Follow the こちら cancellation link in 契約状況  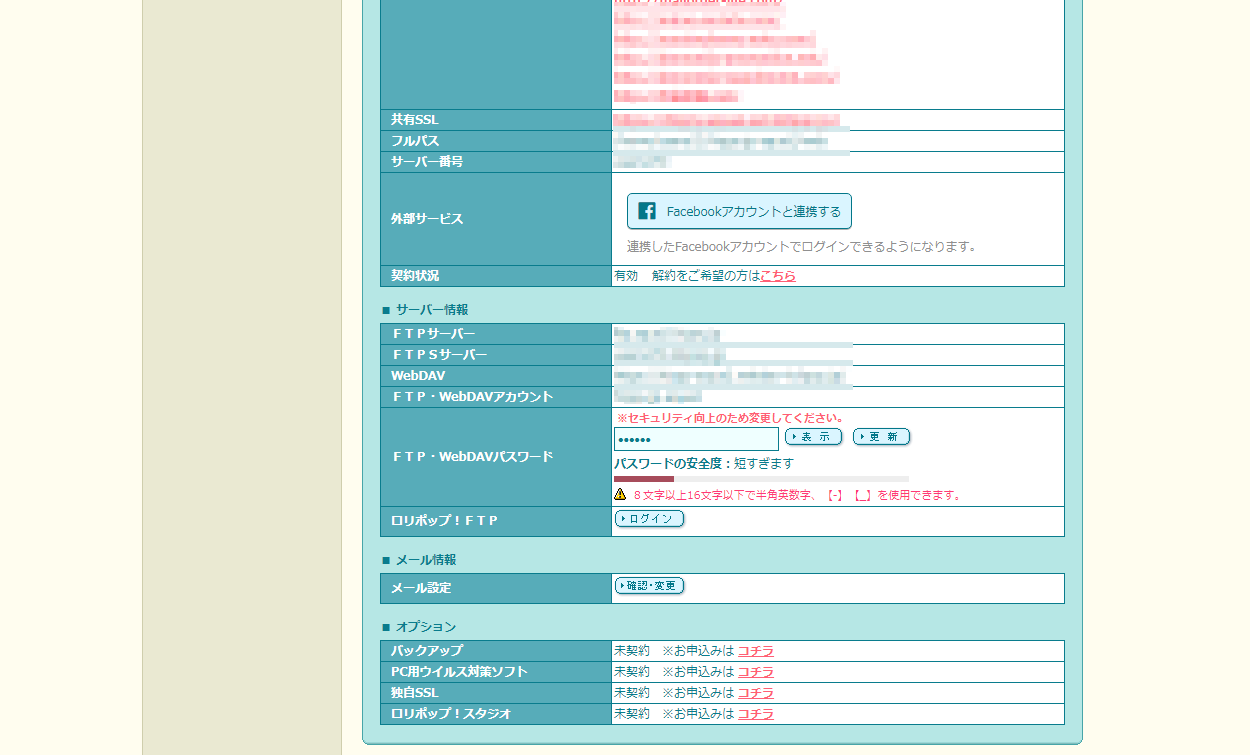[778, 276]
